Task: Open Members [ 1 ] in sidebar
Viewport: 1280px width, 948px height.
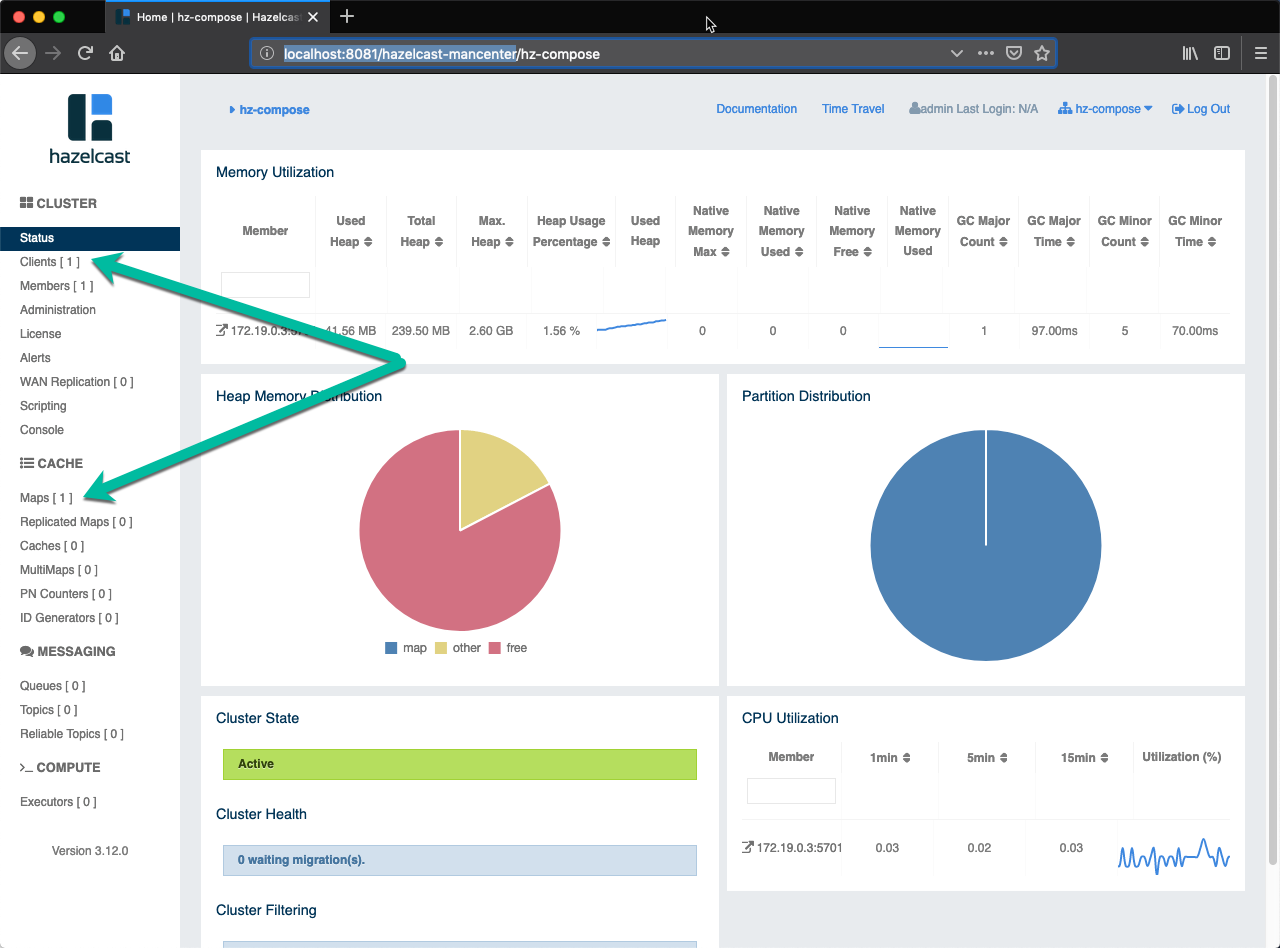Action: coord(56,286)
